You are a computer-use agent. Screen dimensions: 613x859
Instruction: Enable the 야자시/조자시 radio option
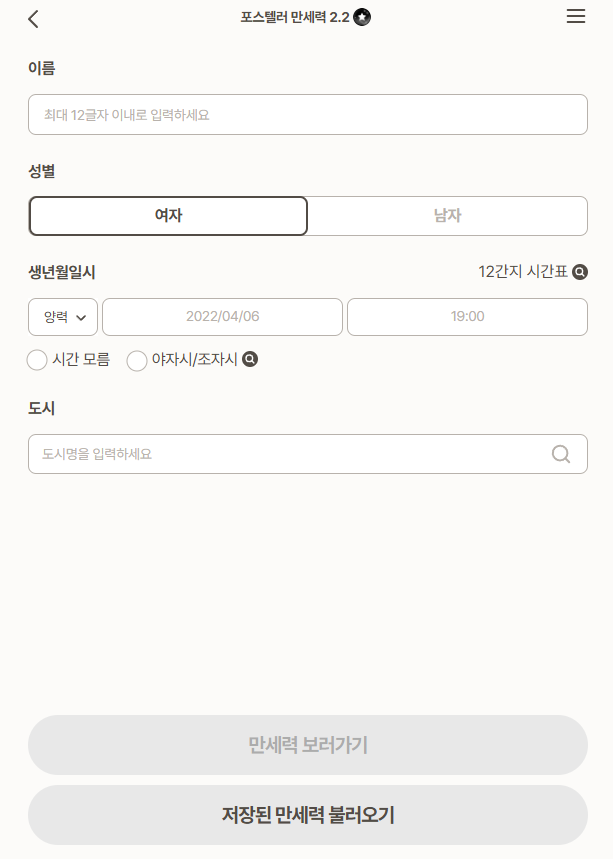pyautogui.click(x=137, y=361)
